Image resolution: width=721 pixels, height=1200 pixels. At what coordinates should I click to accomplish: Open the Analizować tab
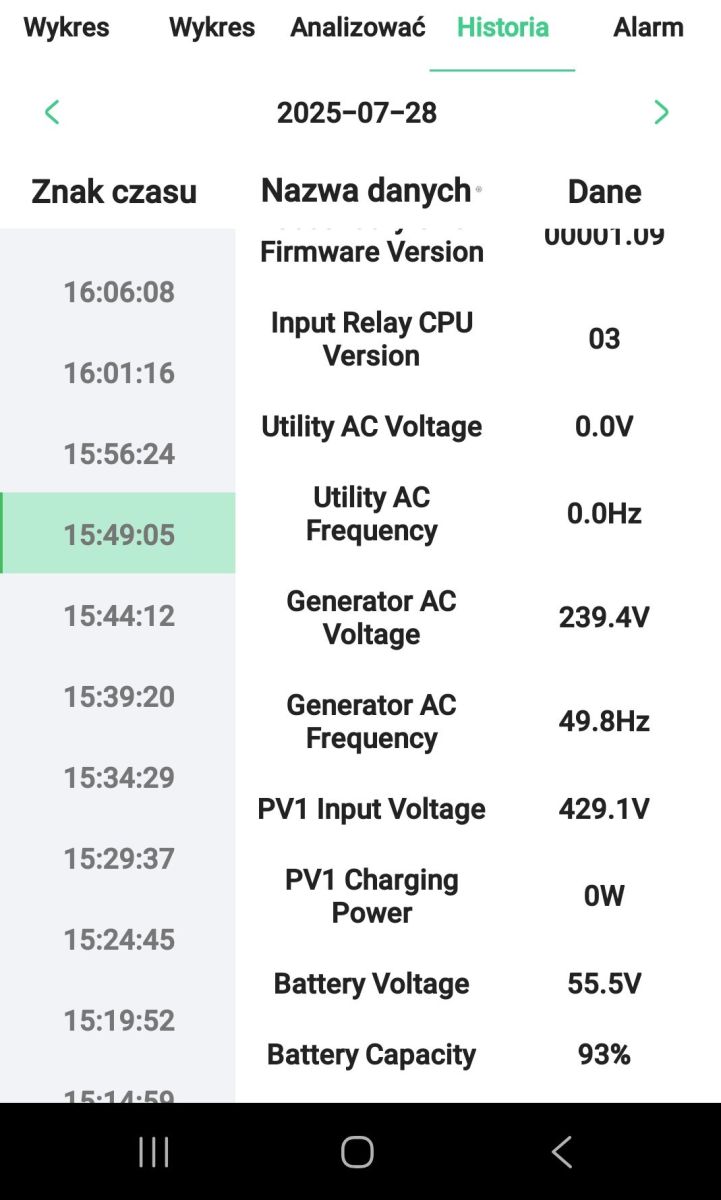point(358,27)
